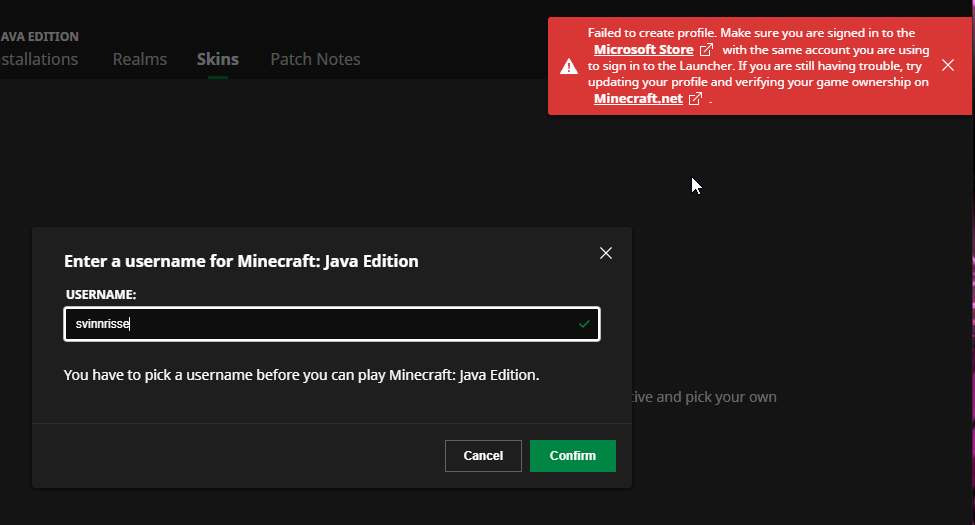Click the USERNAME field label
The width and height of the screenshot is (975, 525).
click(x=100, y=295)
